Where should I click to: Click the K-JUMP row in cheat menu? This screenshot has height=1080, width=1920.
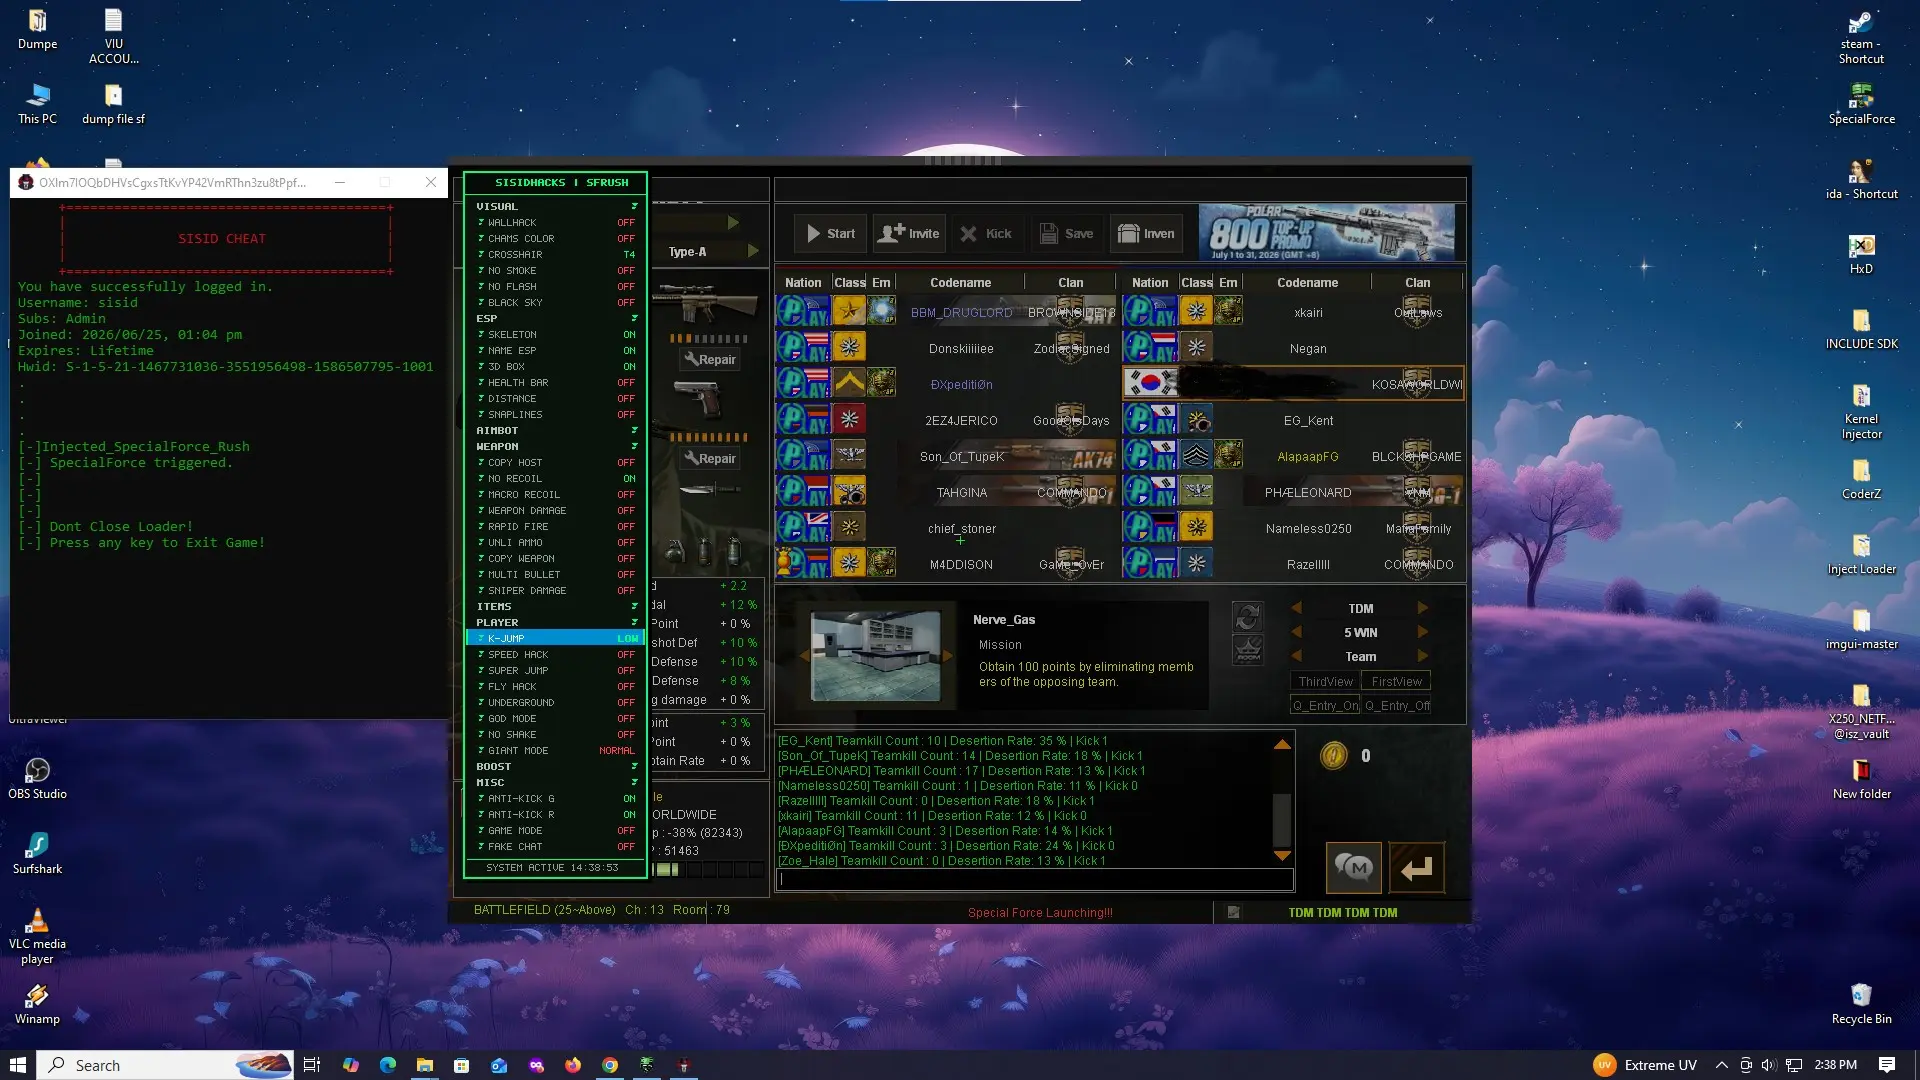[556, 638]
